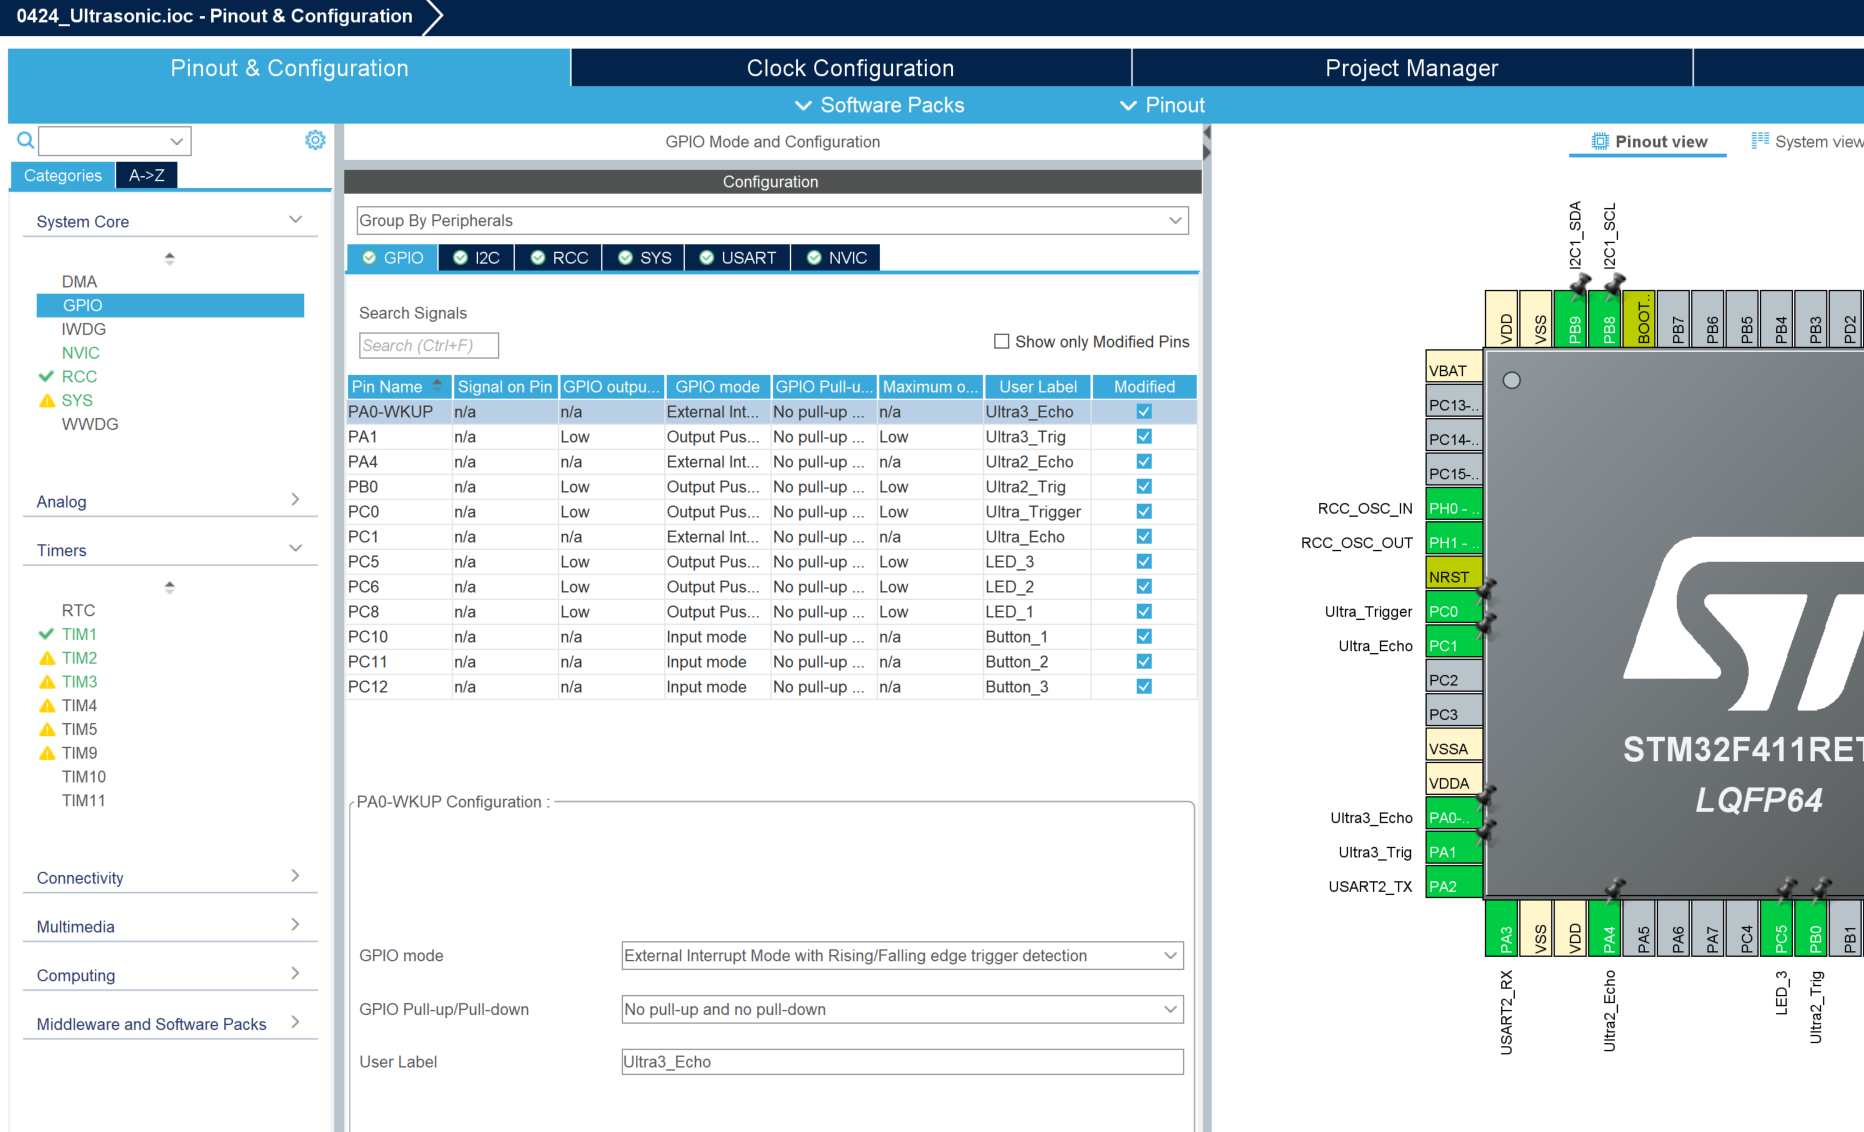
Task: Toggle Modified checkbox for PC10 row
Action: (1144, 637)
